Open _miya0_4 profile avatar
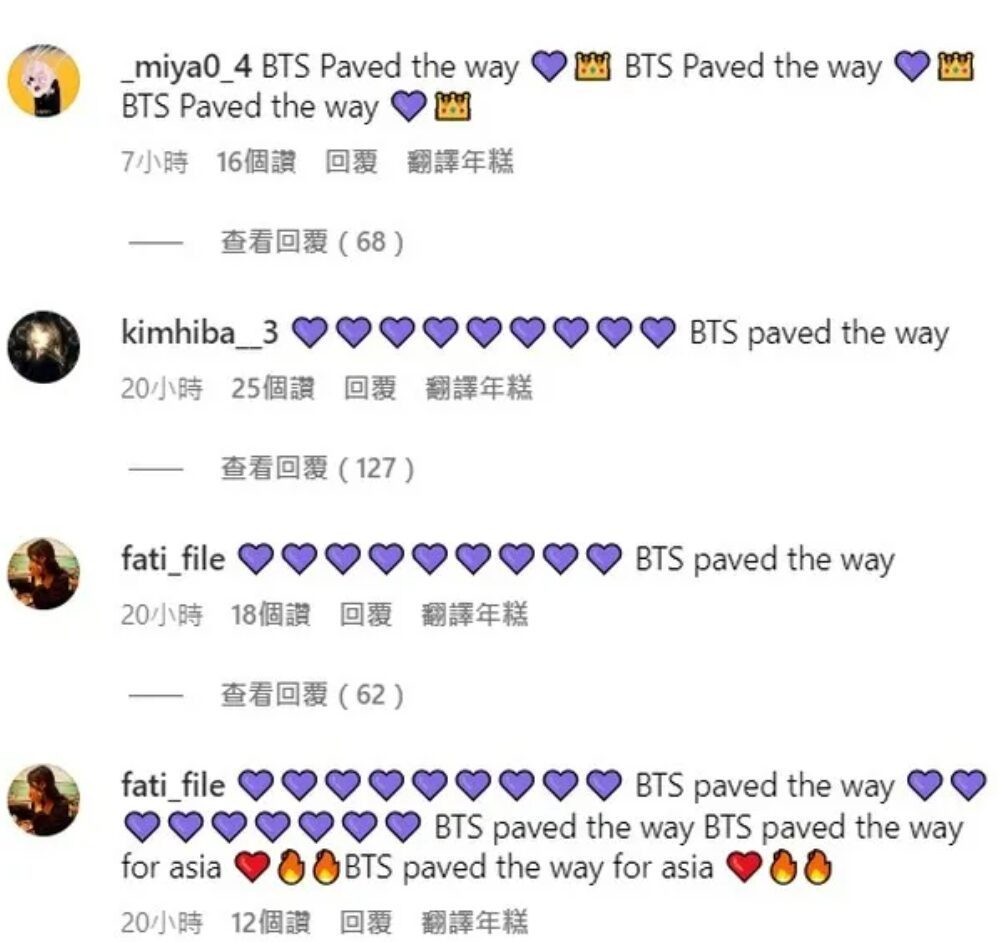This screenshot has width=998, height=942. pos(43,80)
